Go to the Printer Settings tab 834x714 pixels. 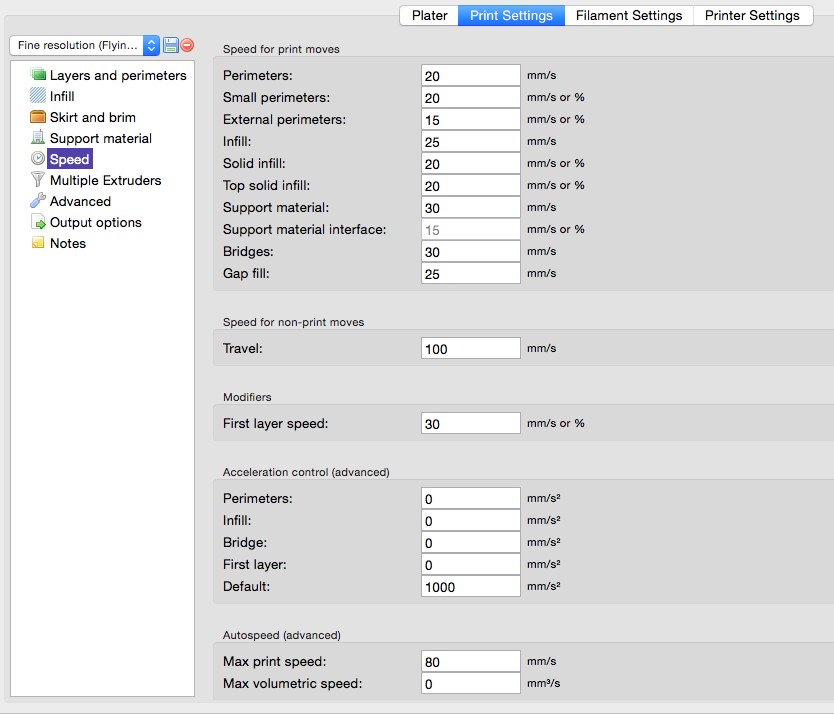(x=751, y=15)
